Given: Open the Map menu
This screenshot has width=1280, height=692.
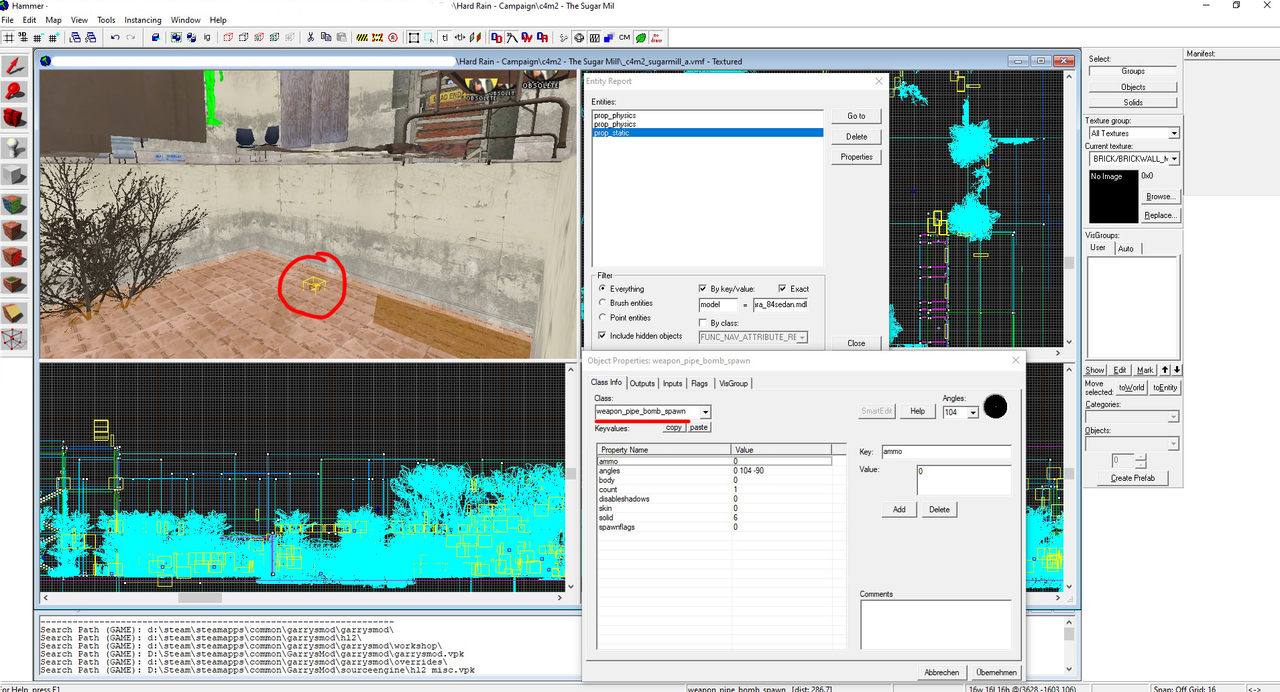Looking at the screenshot, I should 53,20.
